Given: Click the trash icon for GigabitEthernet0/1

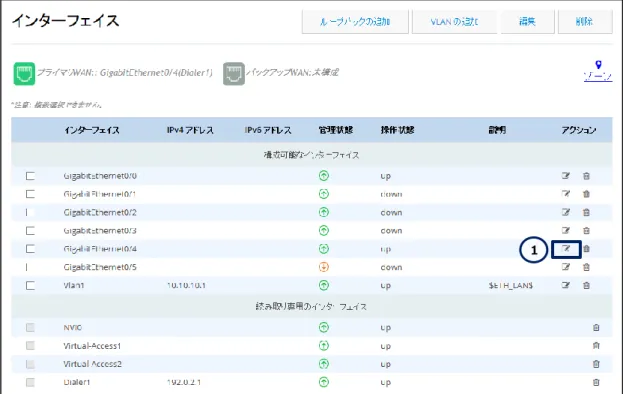Looking at the screenshot, I should pos(586,194).
